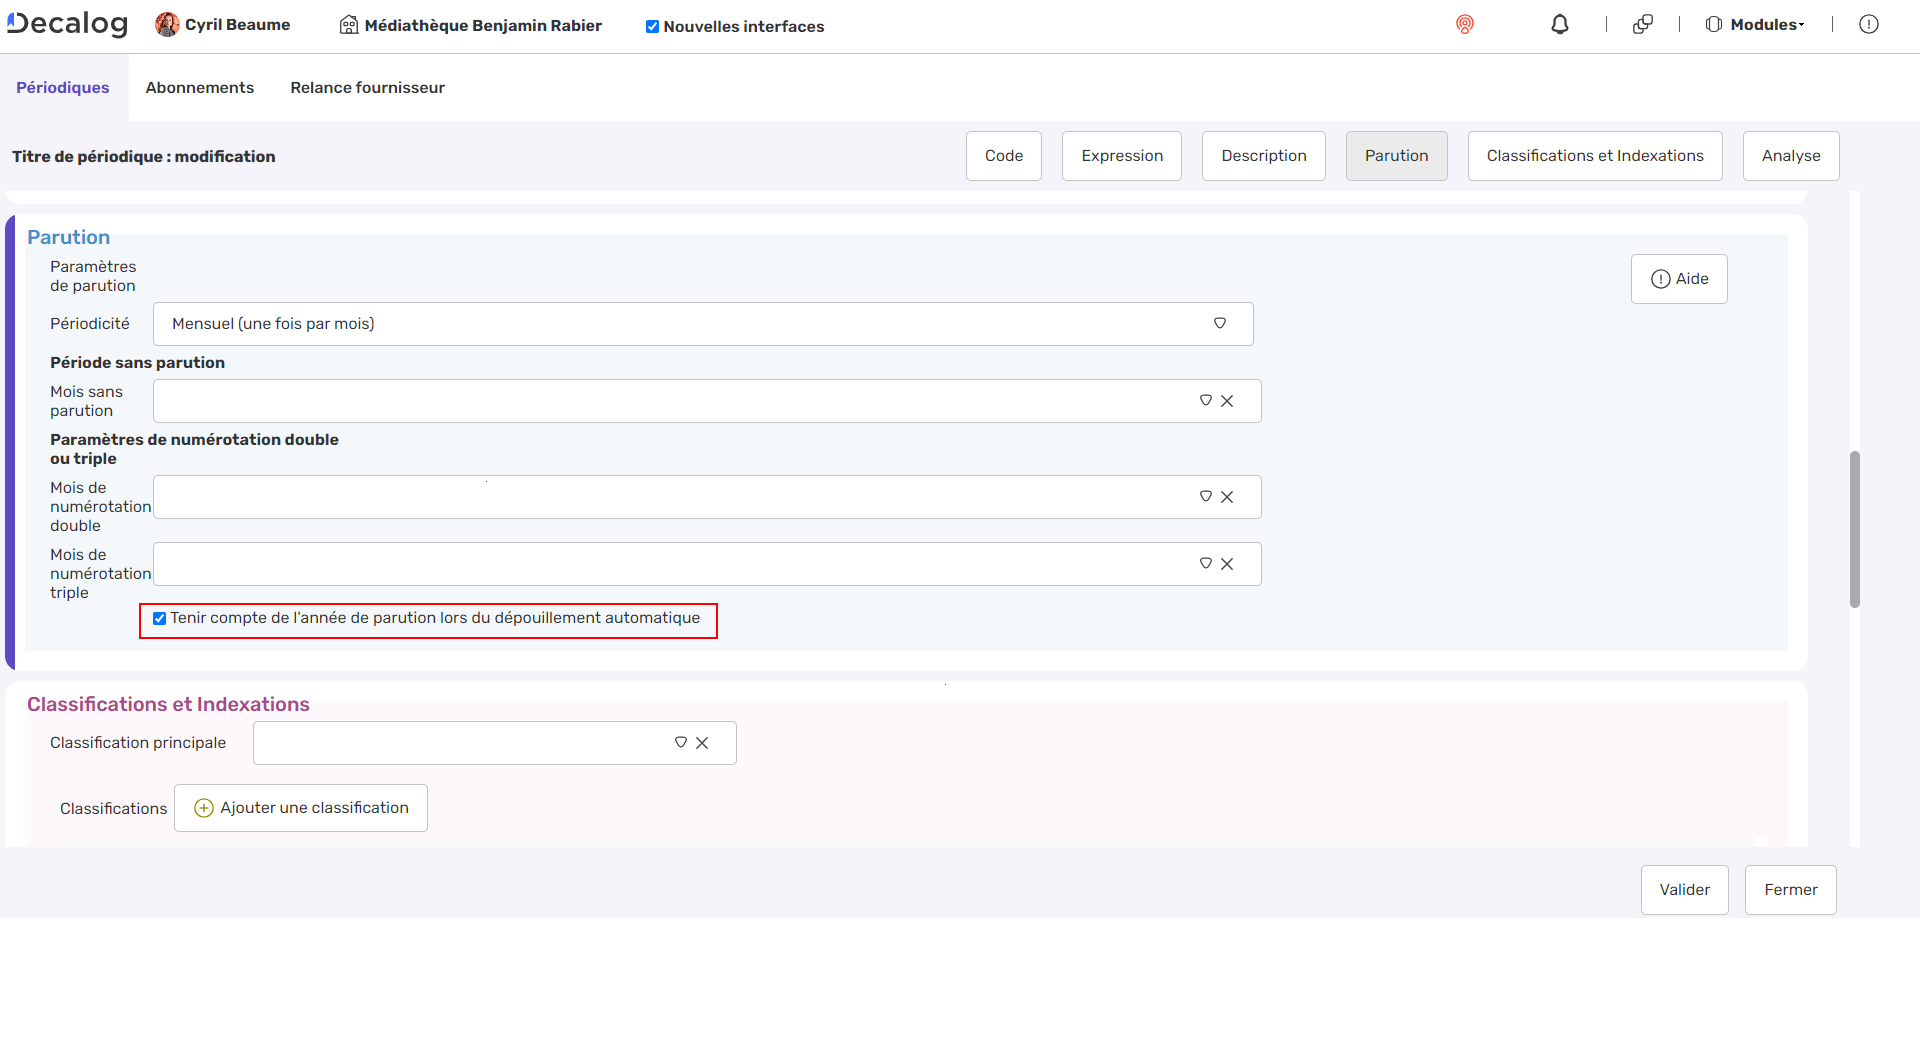Click the vertical scrollbar thumb
Viewport: 1920px width, 1040px height.
[x=1854, y=529]
